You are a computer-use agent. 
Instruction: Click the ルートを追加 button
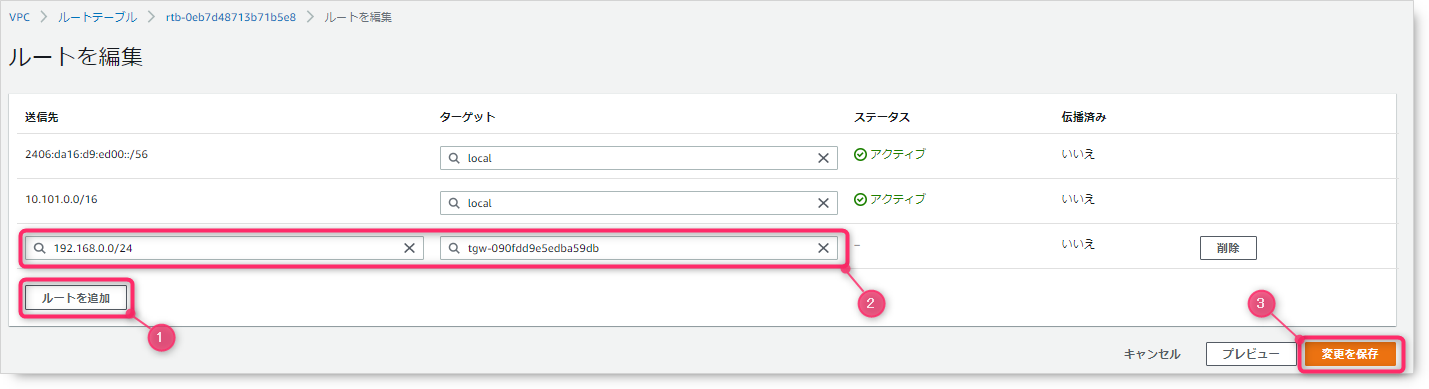coord(76,298)
